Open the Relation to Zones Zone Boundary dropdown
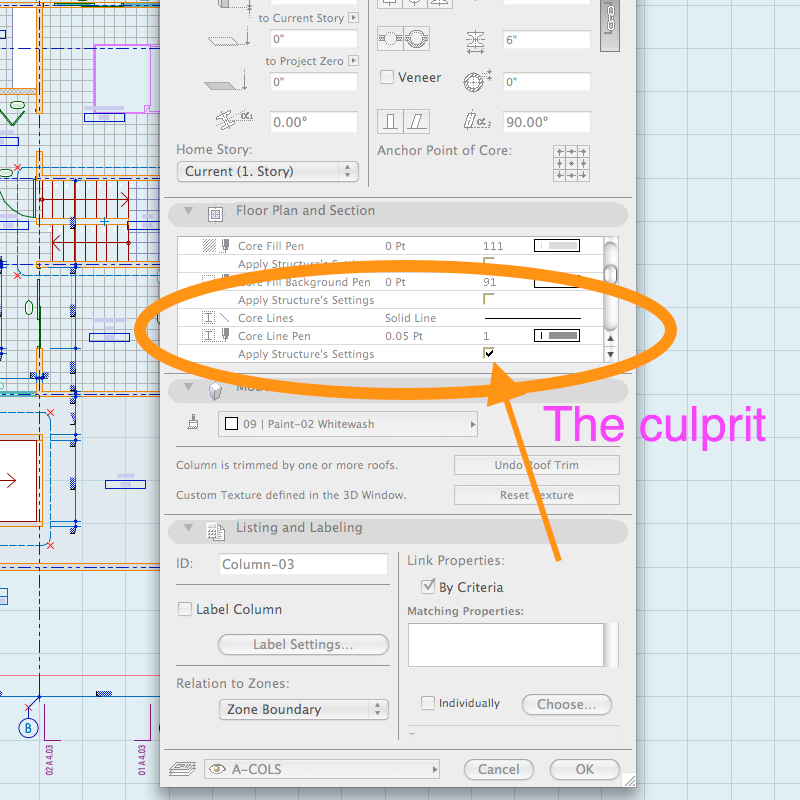 point(304,709)
